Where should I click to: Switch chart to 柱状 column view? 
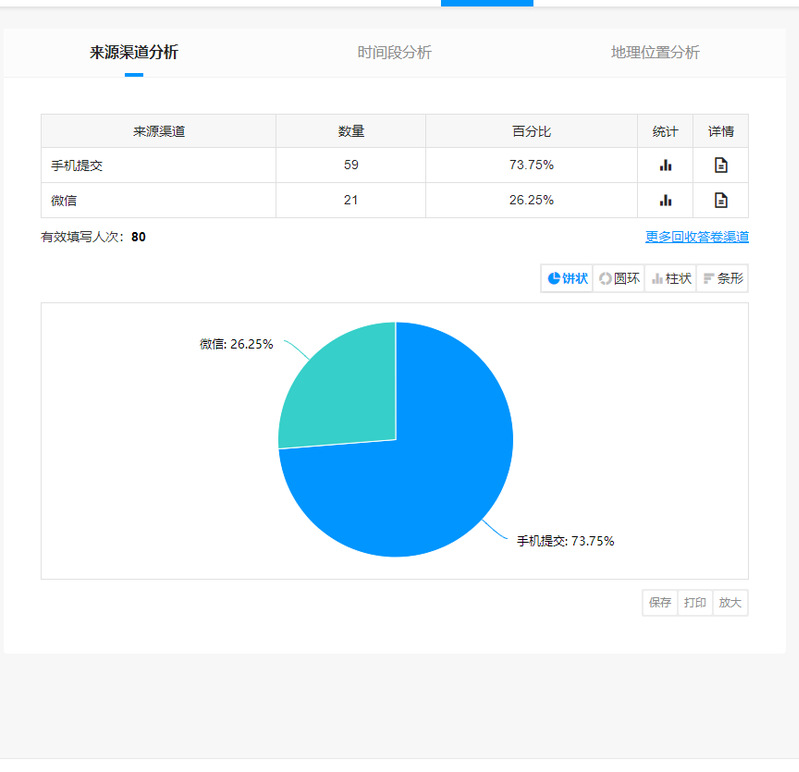pos(671,279)
